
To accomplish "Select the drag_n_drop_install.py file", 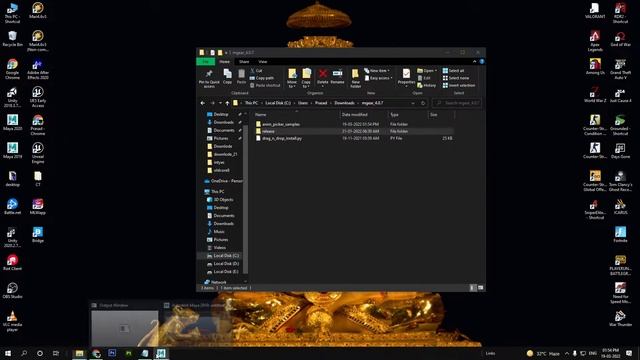I will tap(282, 139).
